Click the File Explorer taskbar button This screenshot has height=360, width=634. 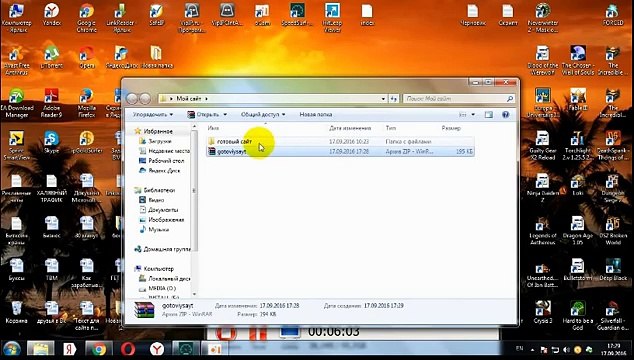click(40, 349)
